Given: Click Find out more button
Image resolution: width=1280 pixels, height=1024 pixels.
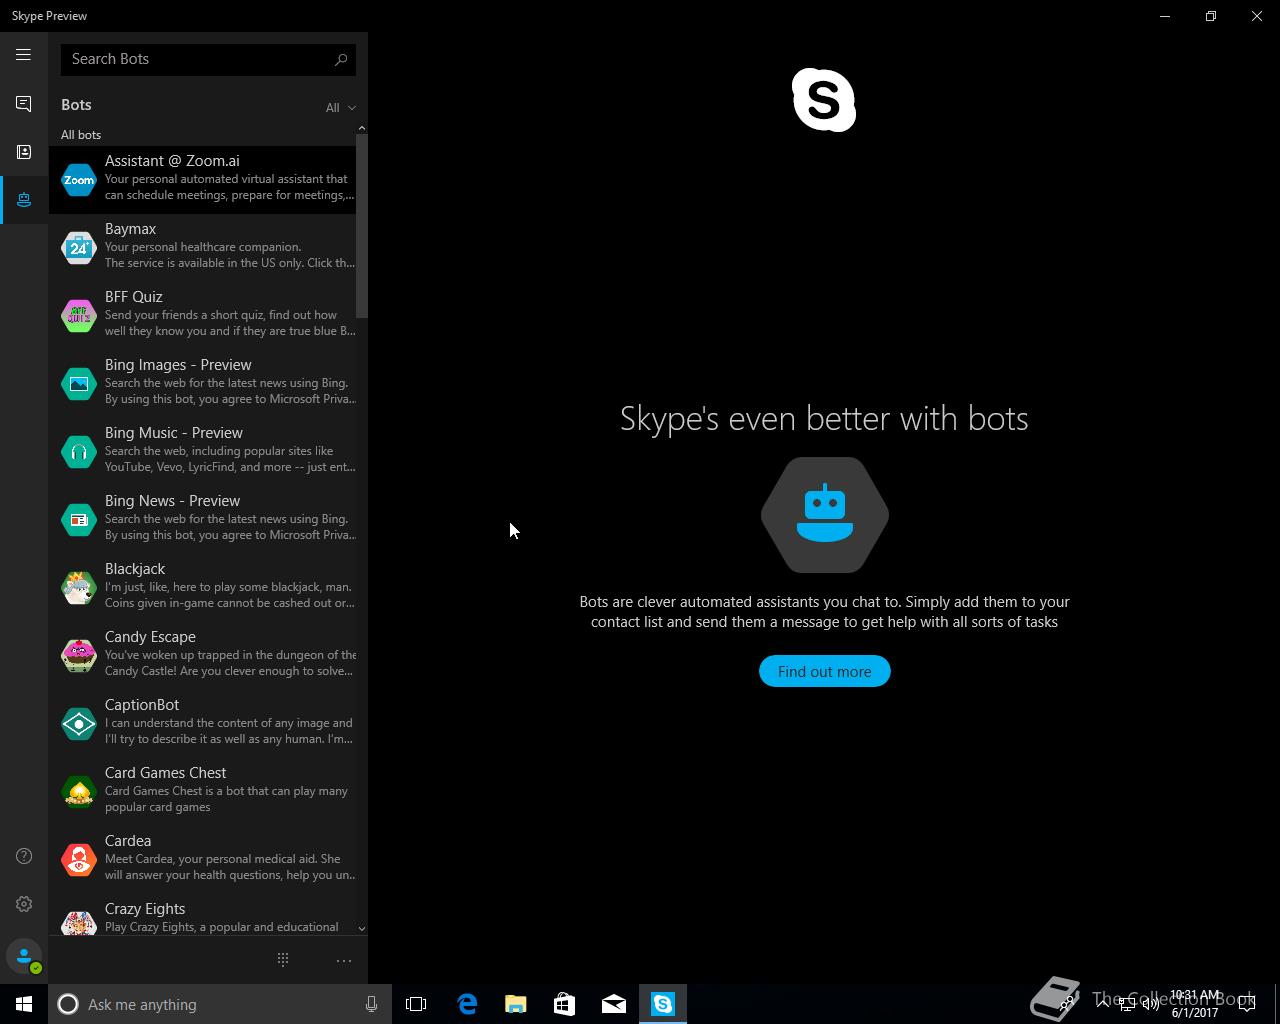Looking at the screenshot, I should (824, 671).
